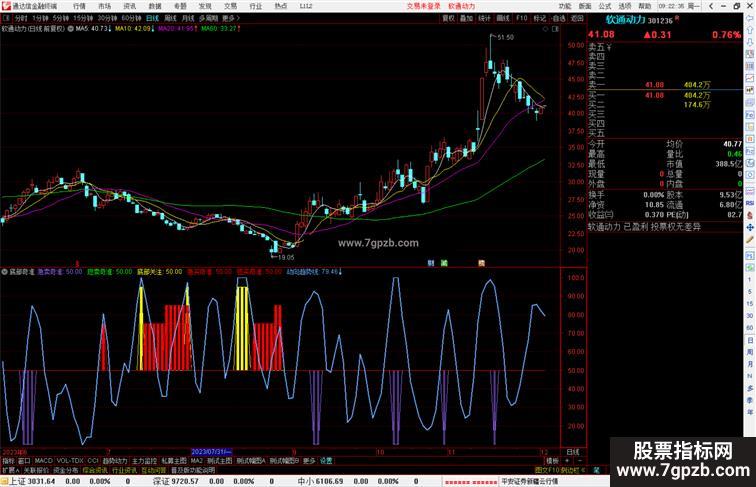Viewport: 756px width, 487px height.
Task: Expand the 扩展 panel toggle
Action: [x=10, y=470]
